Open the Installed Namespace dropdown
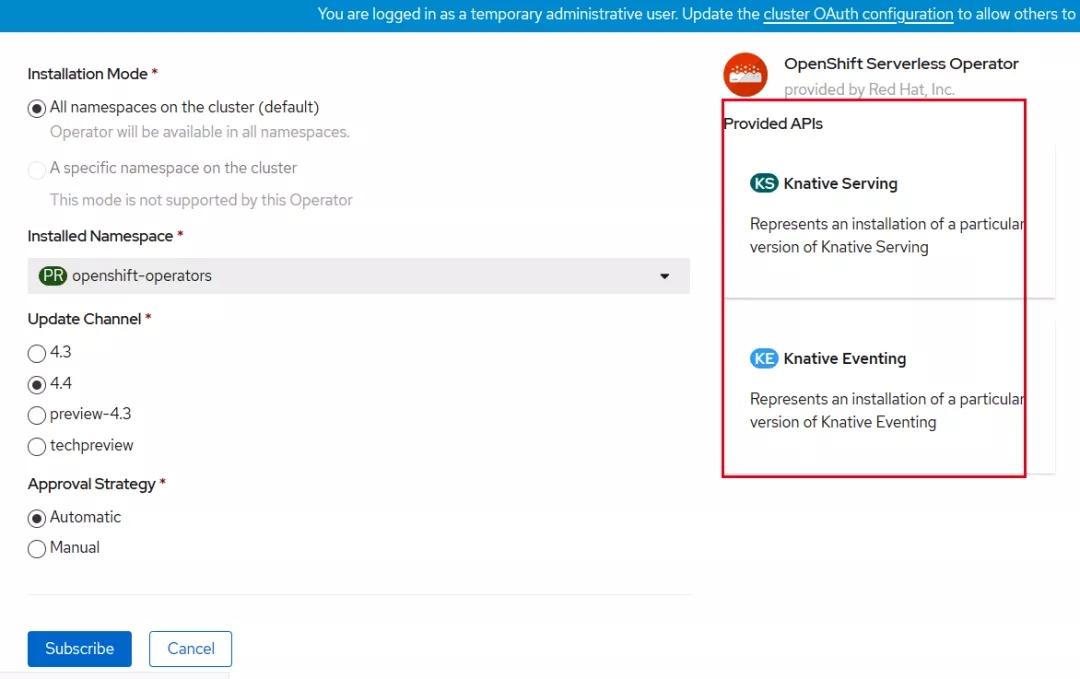This screenshot has width=1080, height=679. click(358, 276)
